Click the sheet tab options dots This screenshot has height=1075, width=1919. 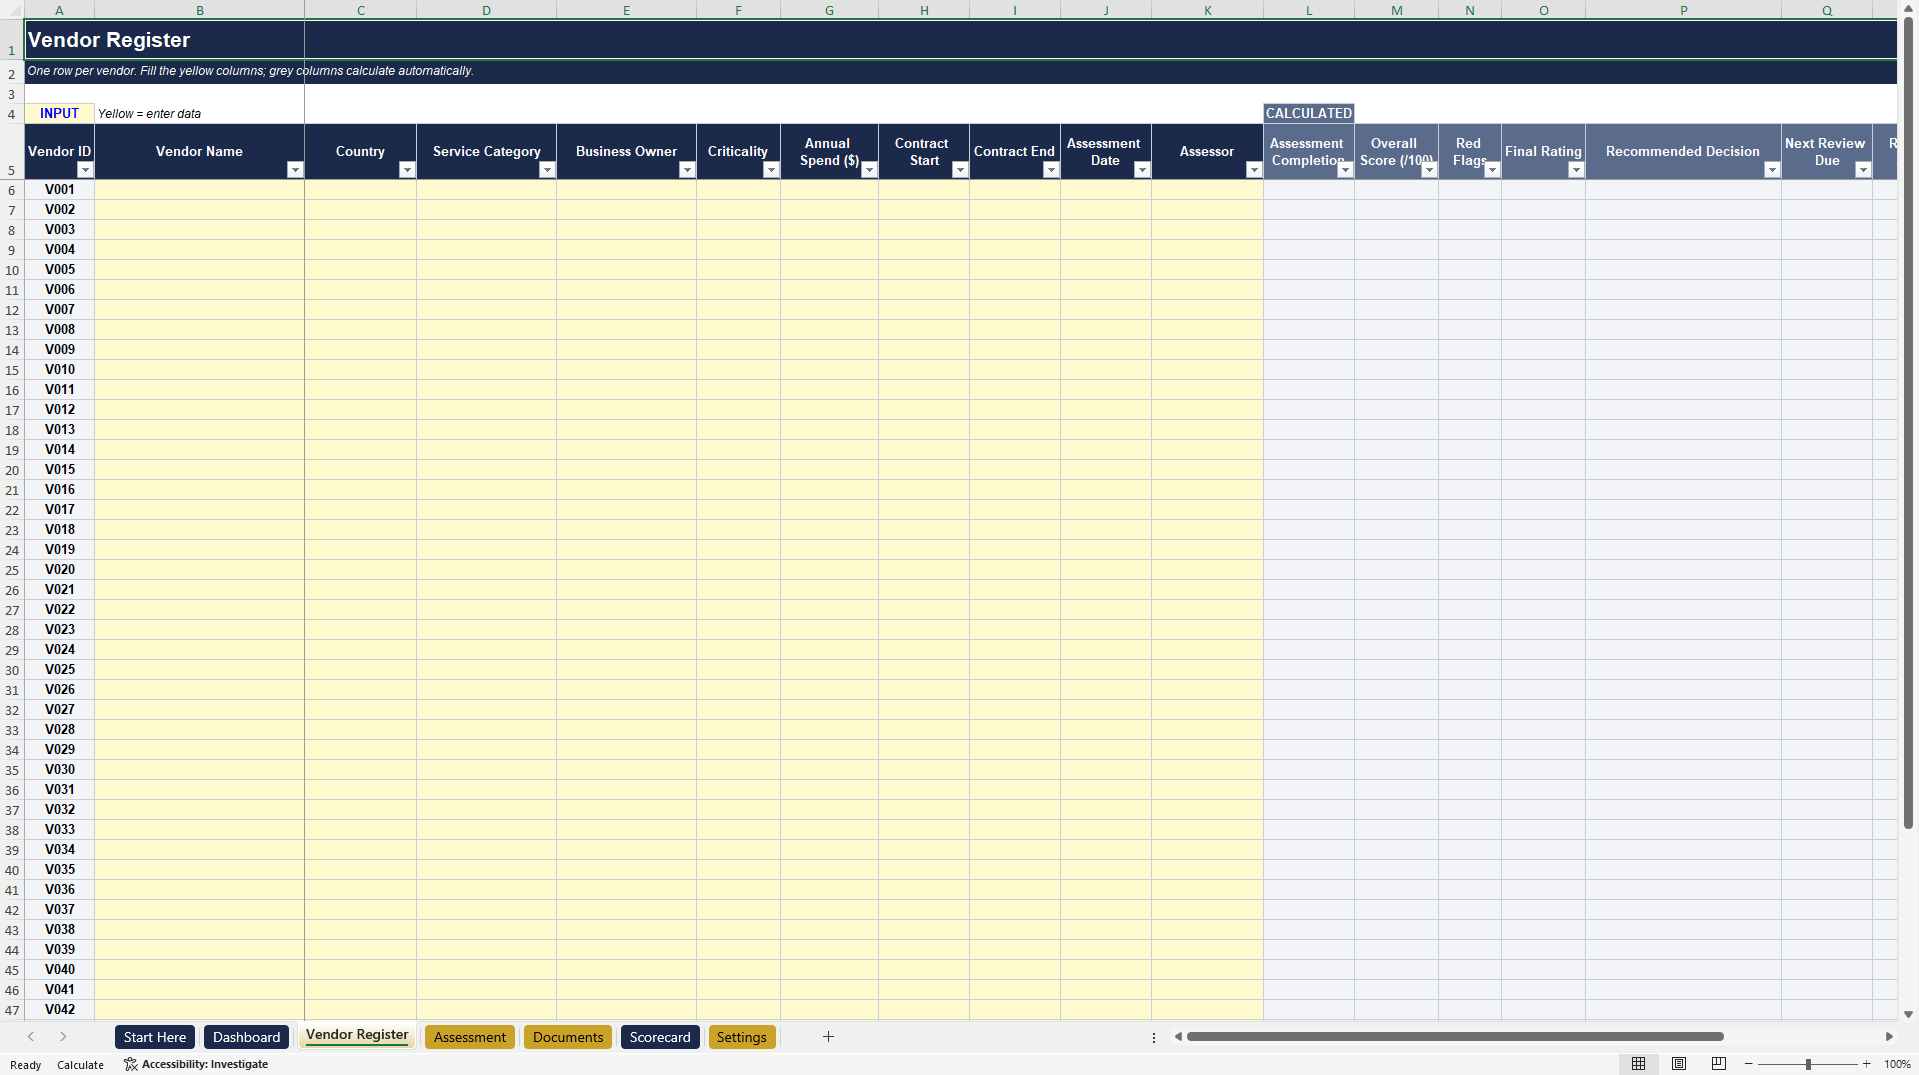(1153, 1038)
